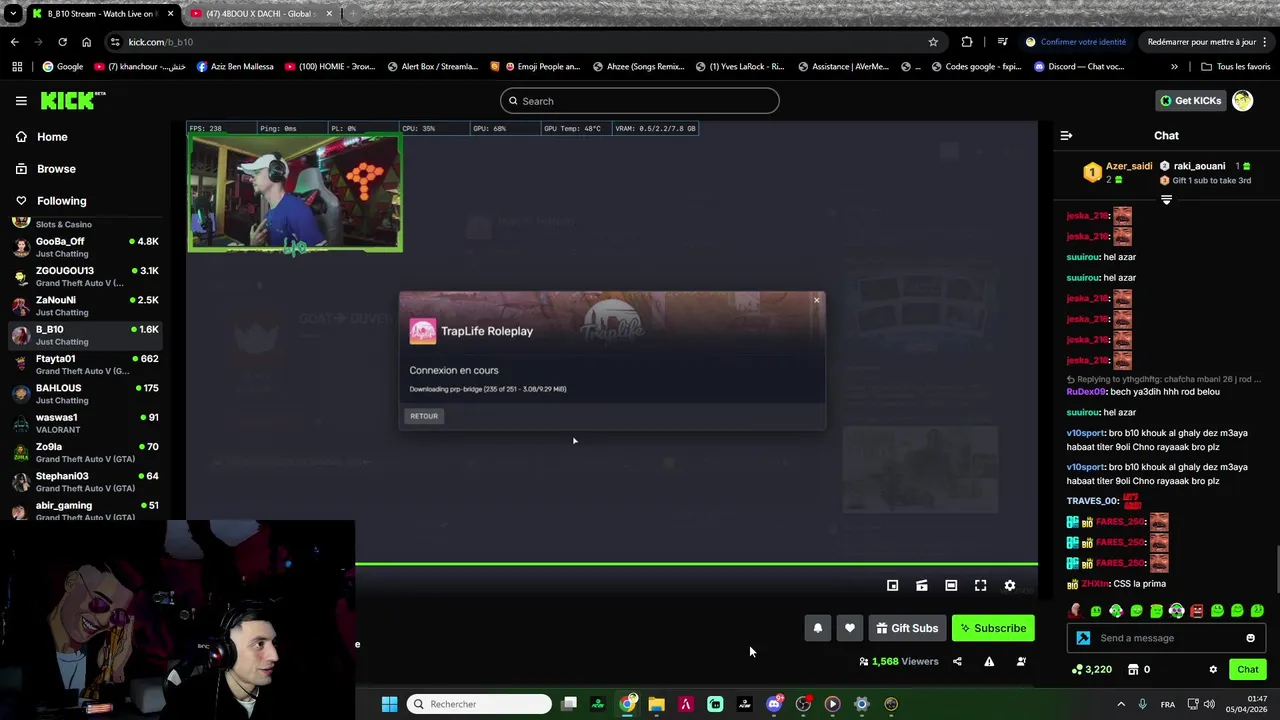The image size is (1280, 720).
Task: Open the profile avatar menu on Kick
Action: [x=1242, y=100]
